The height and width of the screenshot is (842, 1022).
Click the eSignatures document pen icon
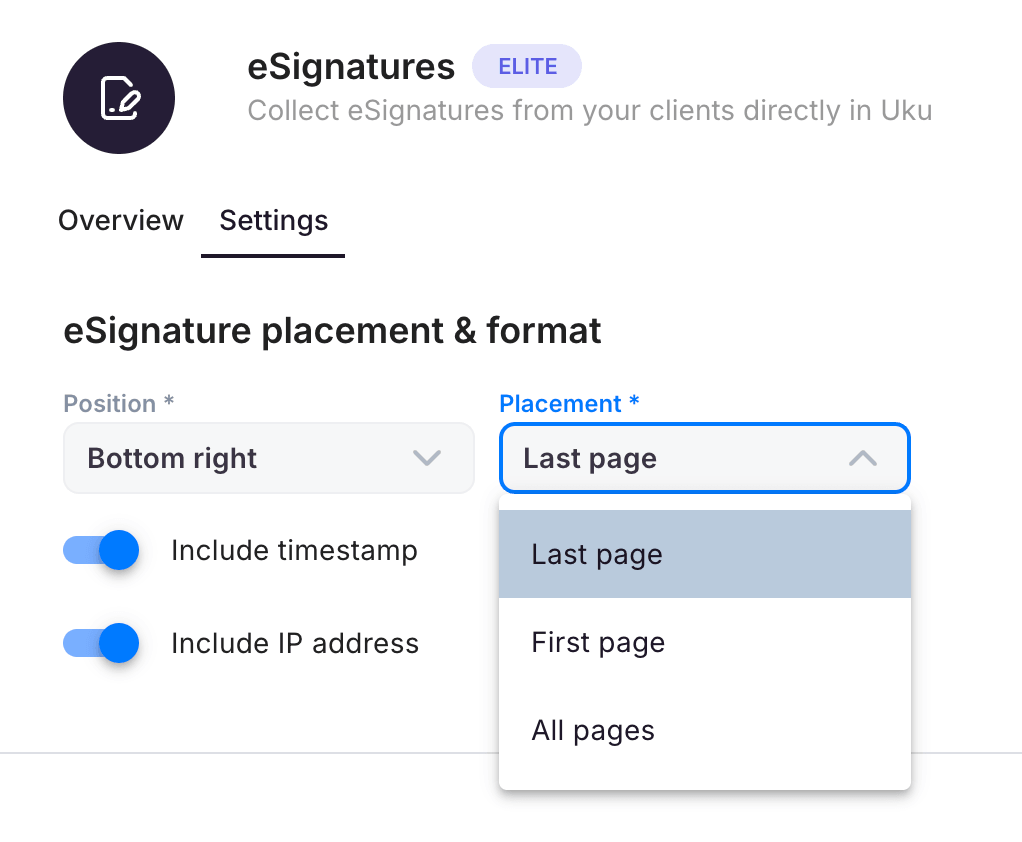(x=119, y=98)
